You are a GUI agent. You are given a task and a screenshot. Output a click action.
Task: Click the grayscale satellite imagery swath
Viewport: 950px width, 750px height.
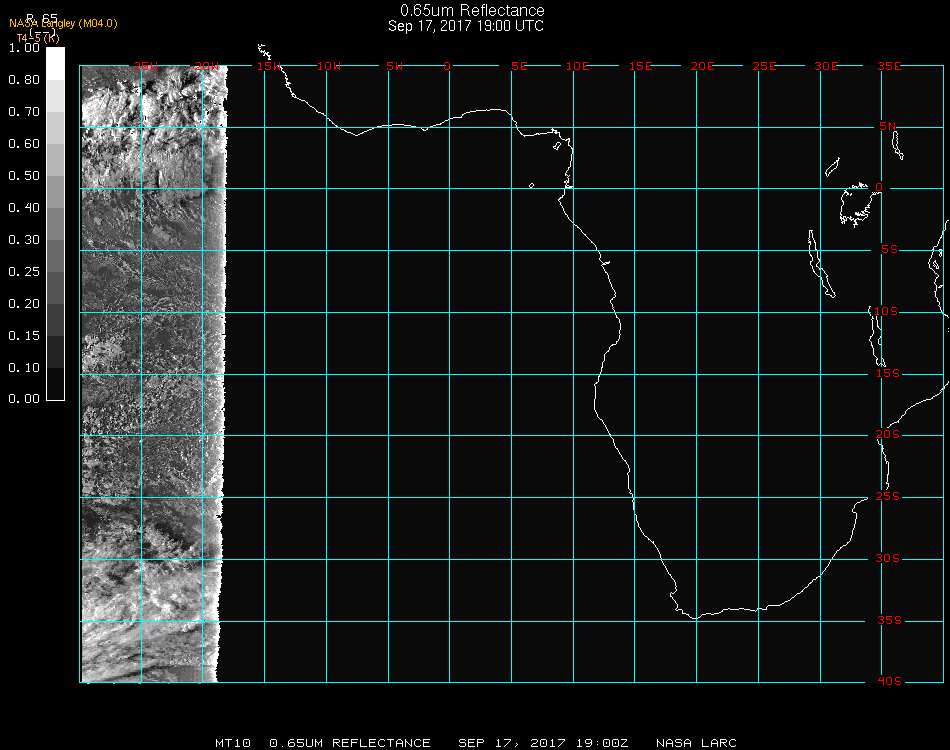tap(153, 374)
